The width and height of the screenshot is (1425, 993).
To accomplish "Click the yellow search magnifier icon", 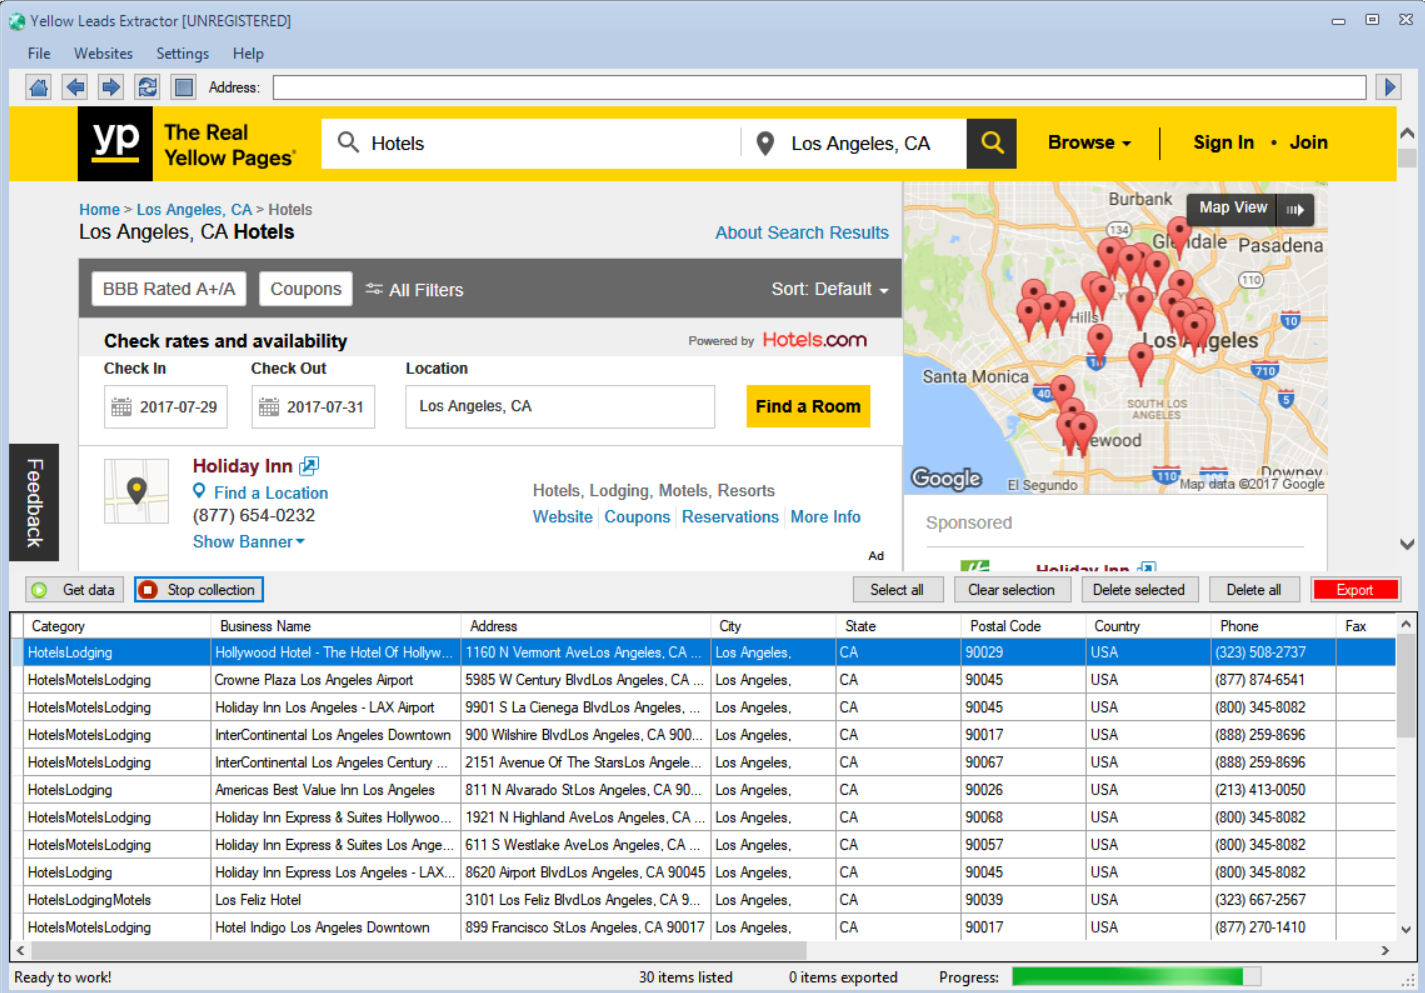I will [991, 143].
